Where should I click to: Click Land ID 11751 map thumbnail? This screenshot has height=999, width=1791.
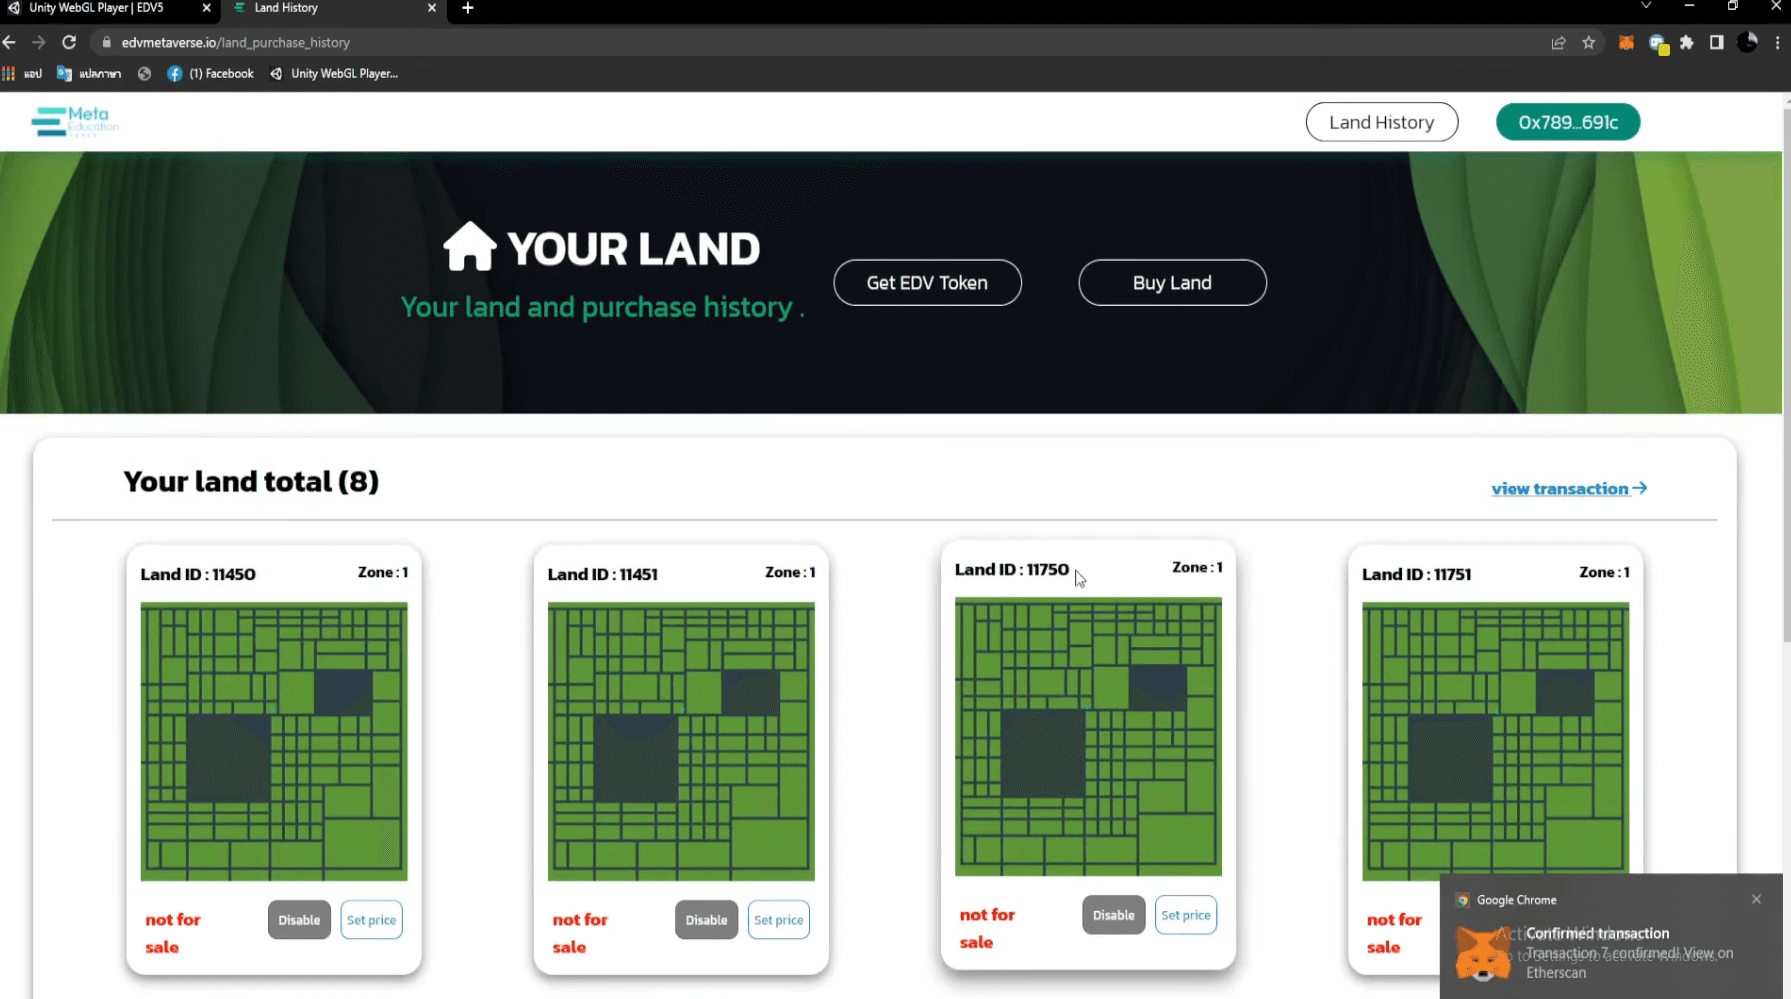pyautogui.click(x=1495, y=741)
